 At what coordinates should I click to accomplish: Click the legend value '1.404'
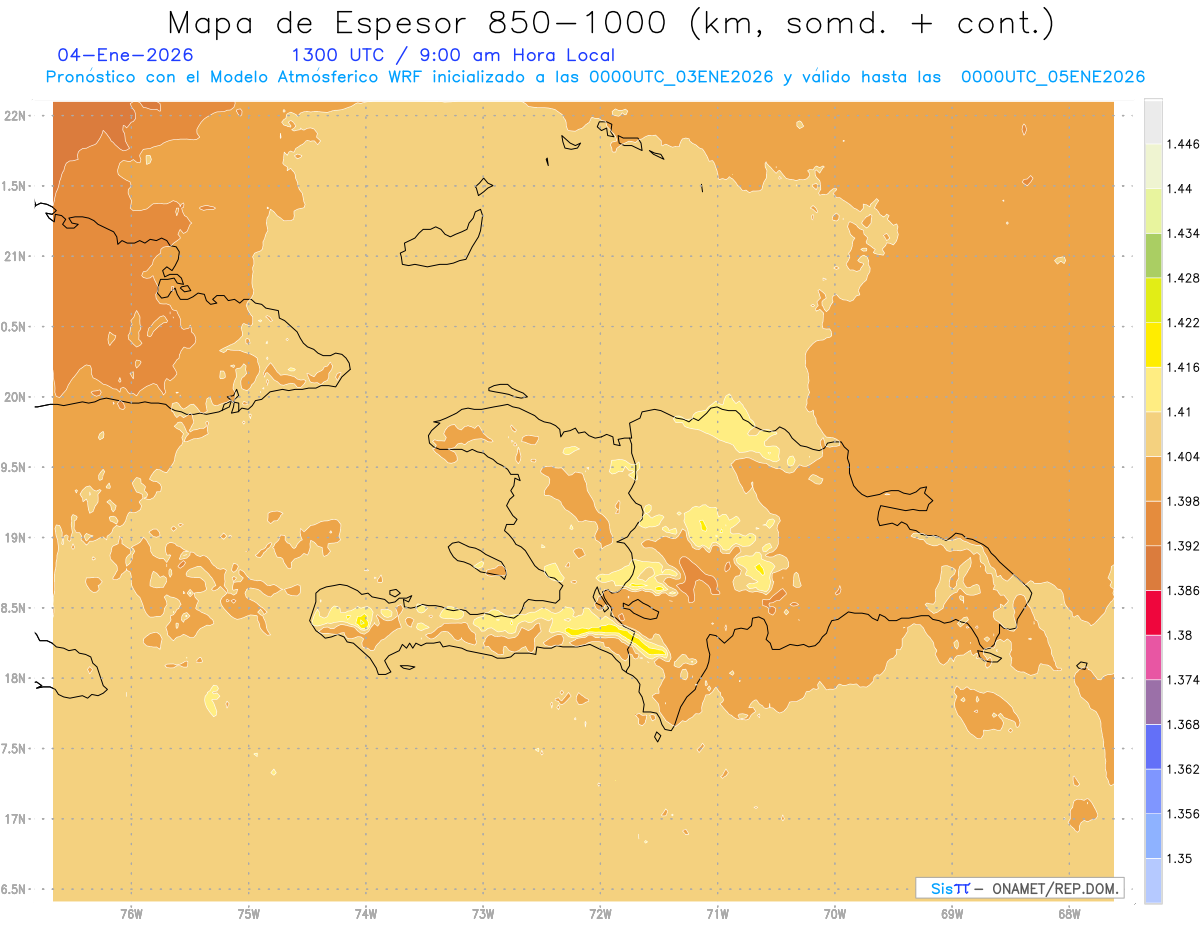(1183, 456)
